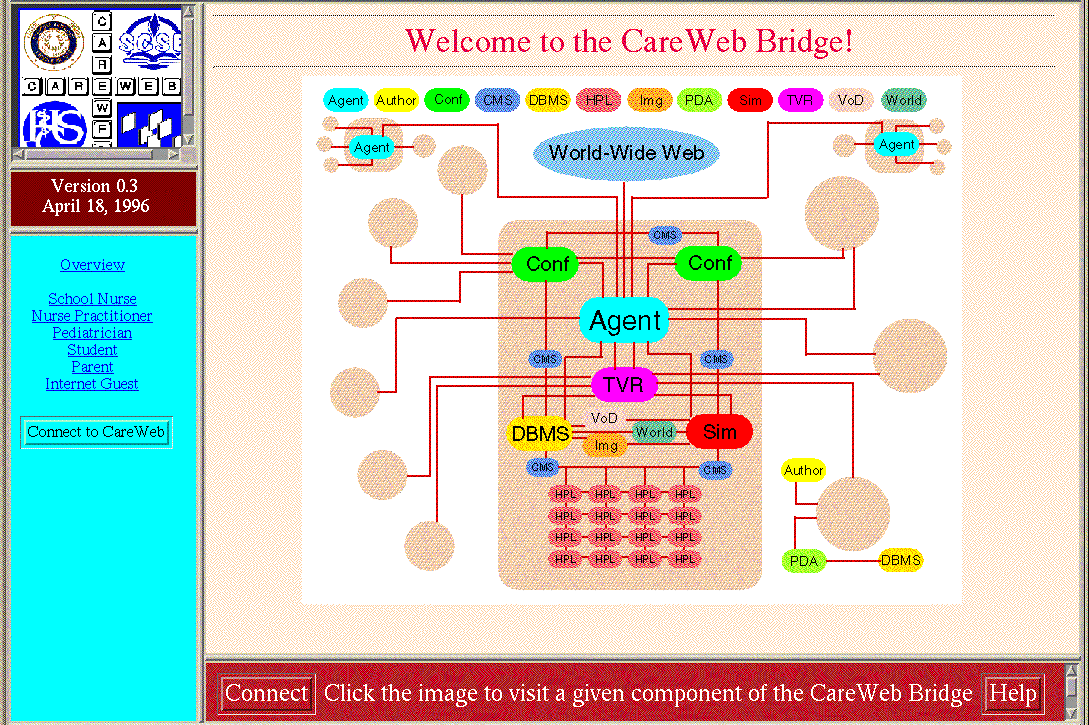Select the large red Sim node in diagram

720,432
